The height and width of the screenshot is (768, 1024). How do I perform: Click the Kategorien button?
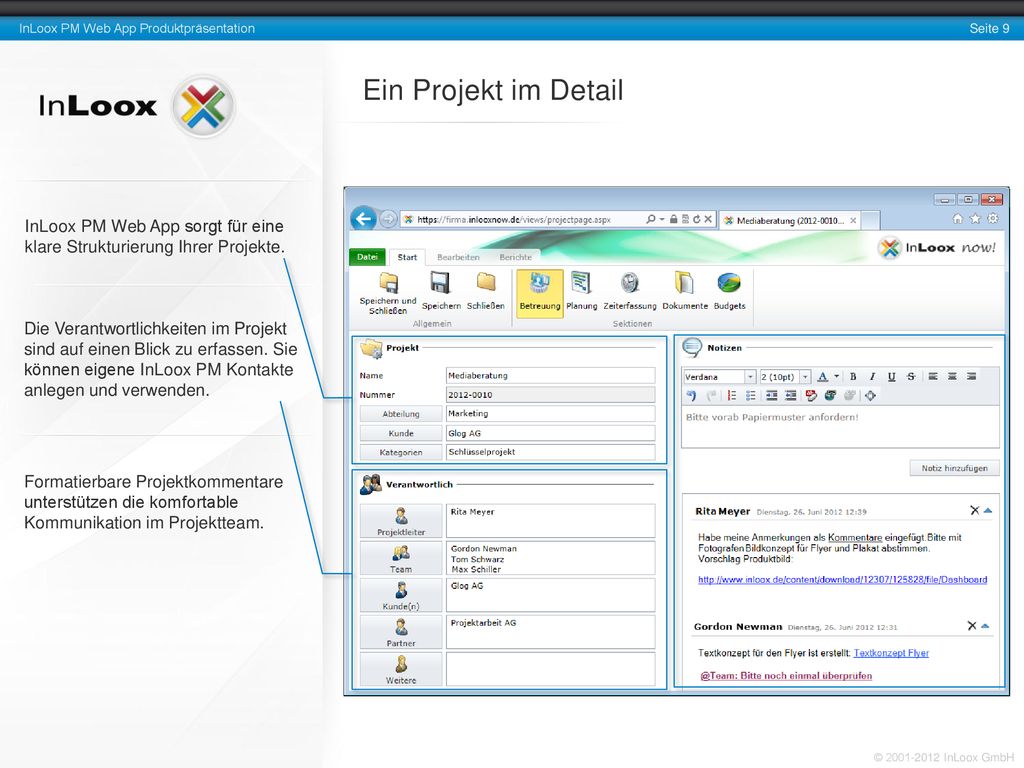400,452
